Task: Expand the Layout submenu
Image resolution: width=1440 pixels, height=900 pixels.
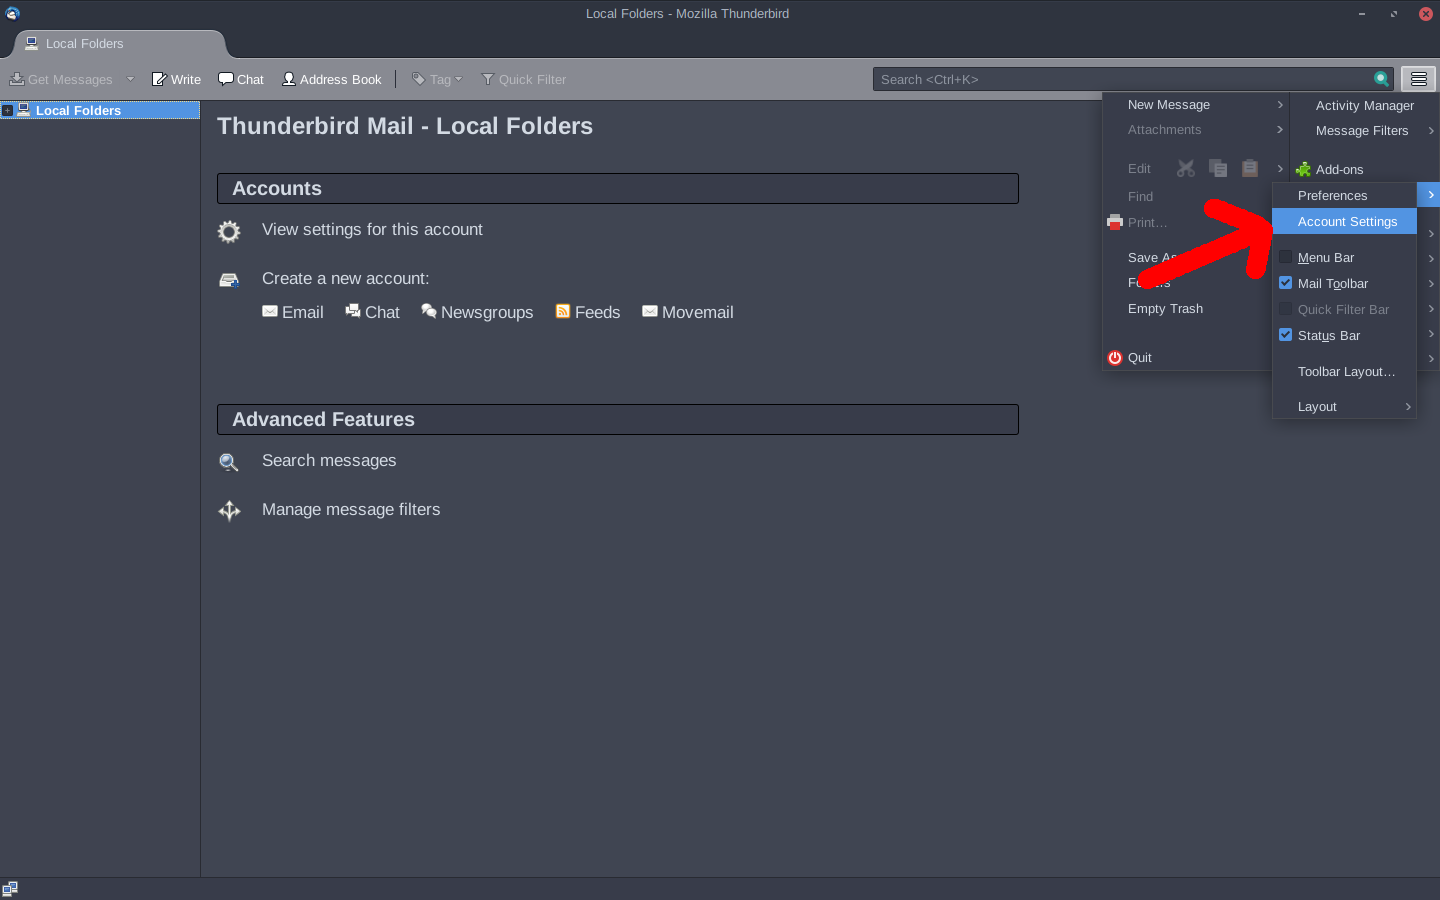Action: (1344, 407)
